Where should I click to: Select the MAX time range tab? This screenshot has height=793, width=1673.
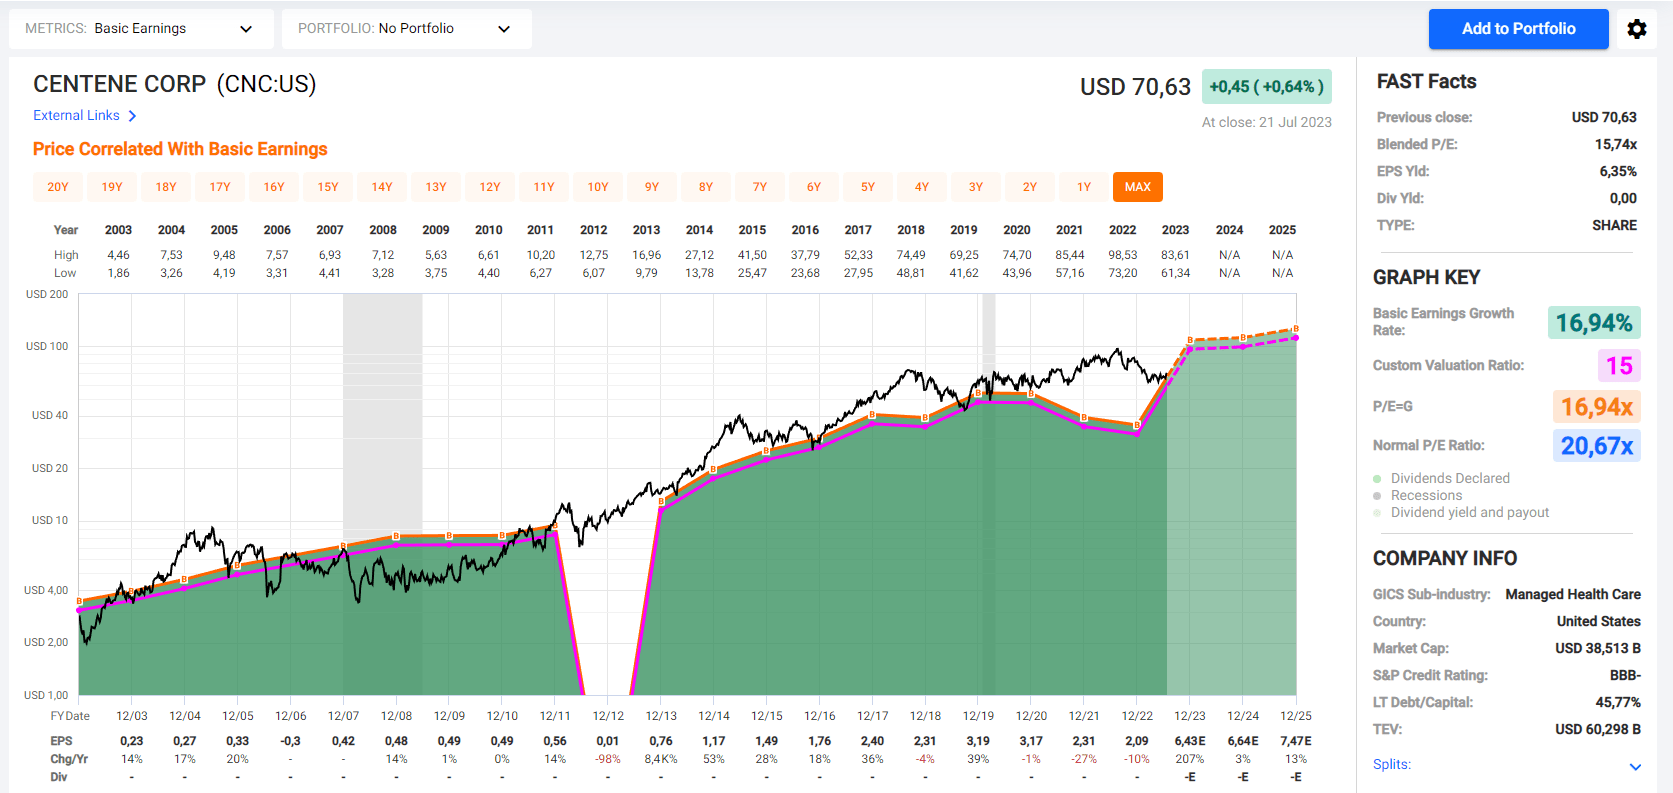[x=1137, y=187]
